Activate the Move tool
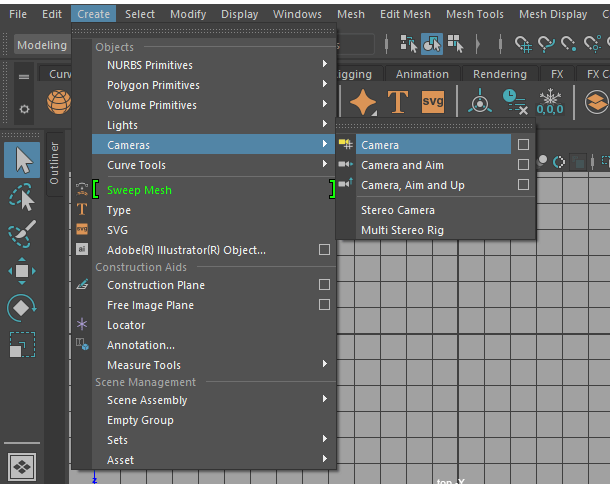The height and width of the screenshot is (484, 610). (22, 270)
